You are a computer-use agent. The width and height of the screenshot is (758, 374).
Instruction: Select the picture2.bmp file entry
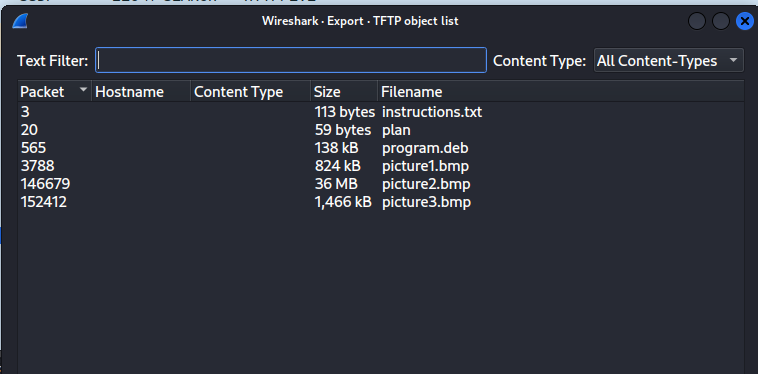click(x=426, y=184)
